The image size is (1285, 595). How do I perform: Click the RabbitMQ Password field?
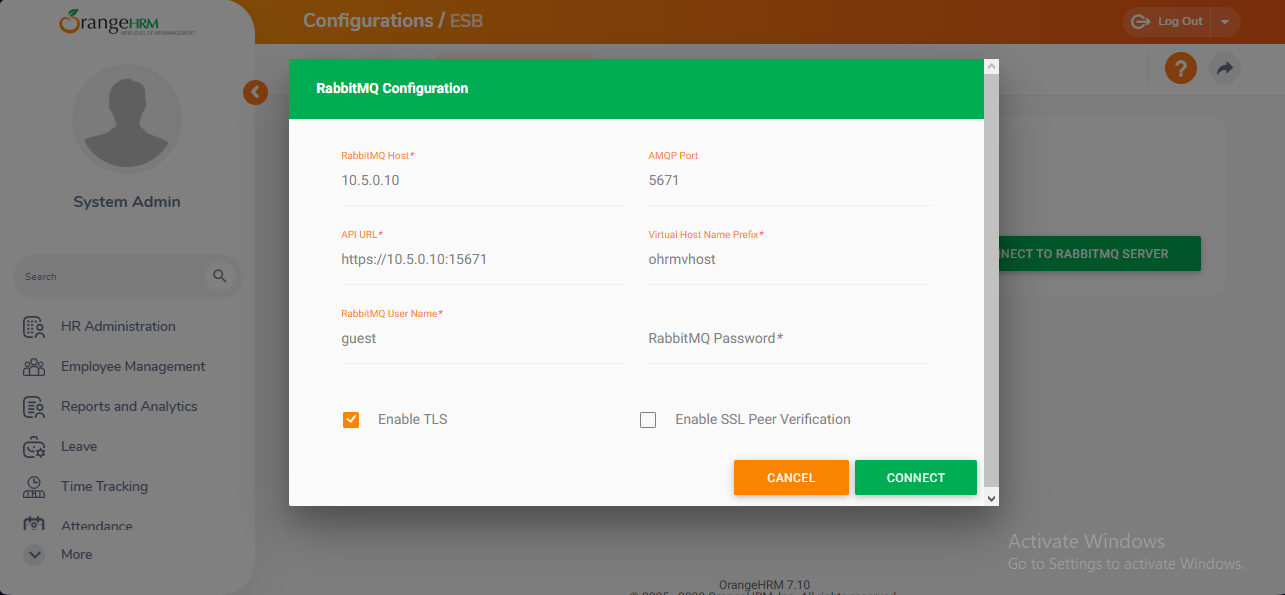[790, 338]
